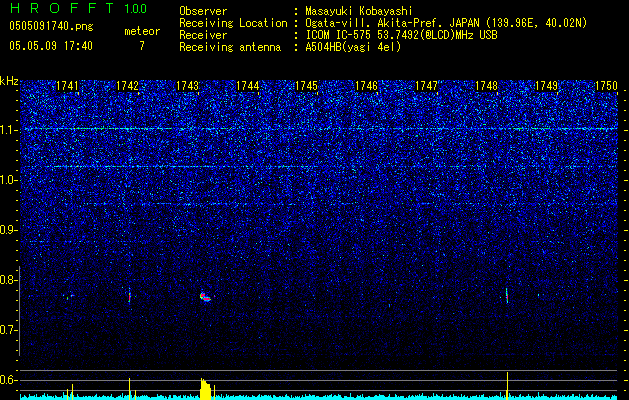Image resolution: width=629 pixels, height=400 pixels.
Task: Click the yellow intensity spike at 1742
Action: point(129,388)
